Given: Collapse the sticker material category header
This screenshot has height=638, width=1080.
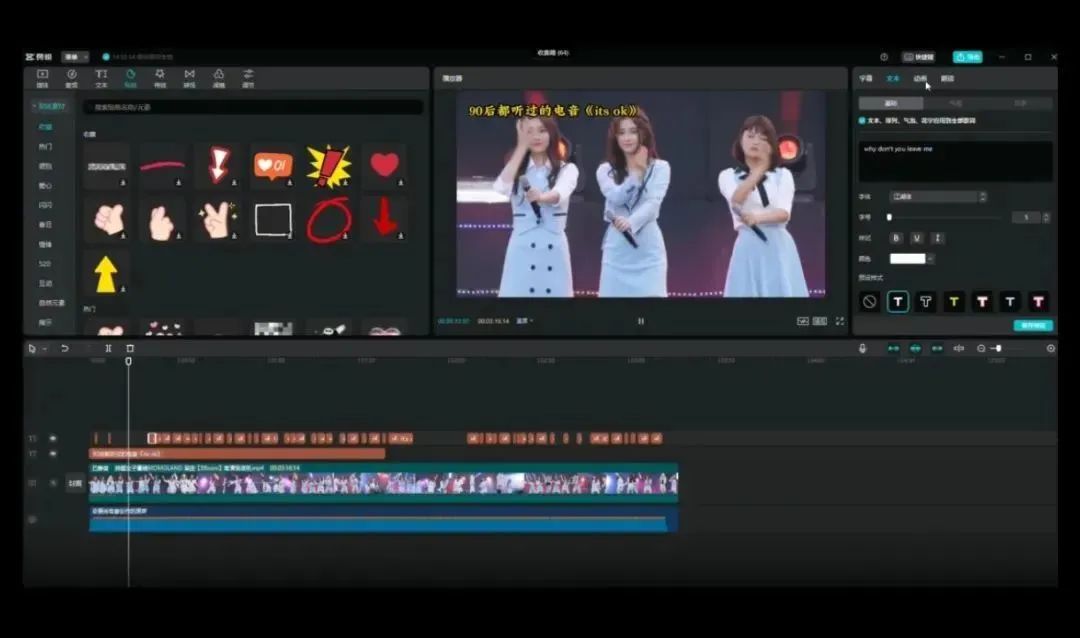Looking at the screenshot, I should click(50, 106).
